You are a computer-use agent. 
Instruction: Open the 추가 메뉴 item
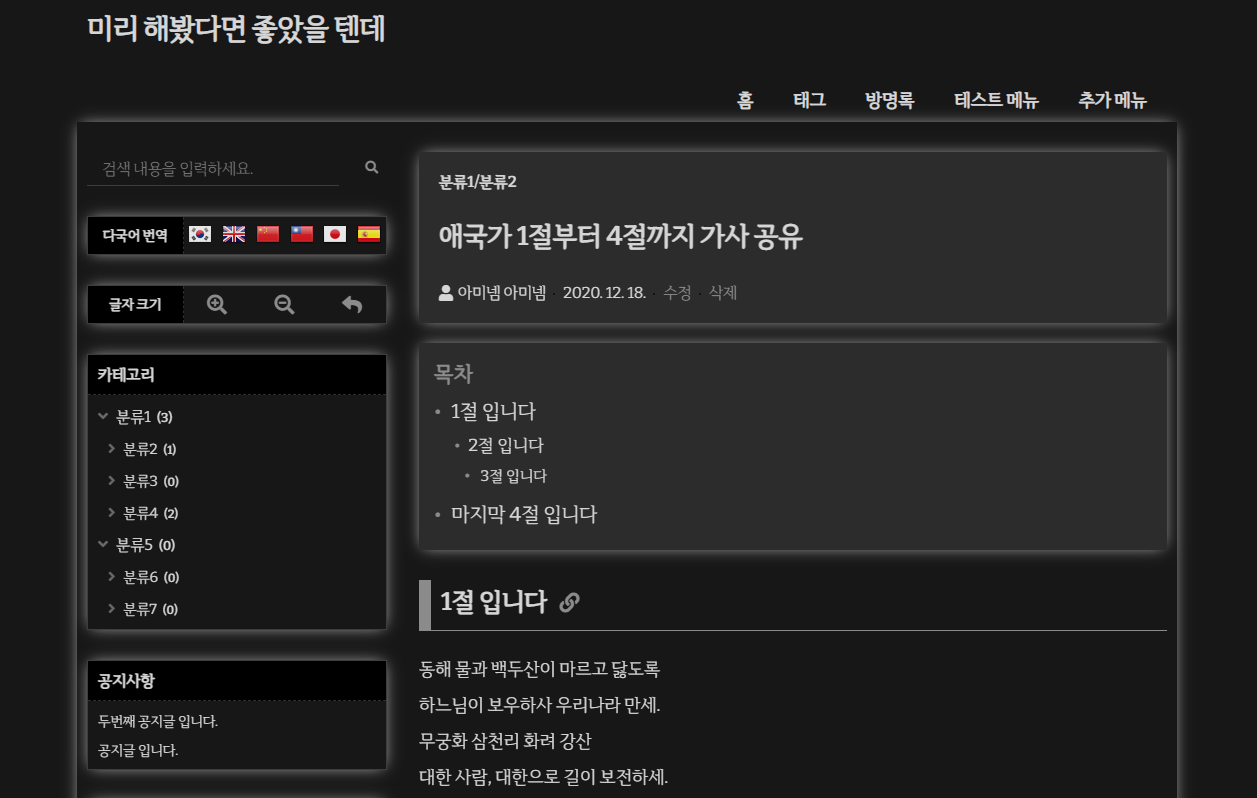click(1112, 100)
